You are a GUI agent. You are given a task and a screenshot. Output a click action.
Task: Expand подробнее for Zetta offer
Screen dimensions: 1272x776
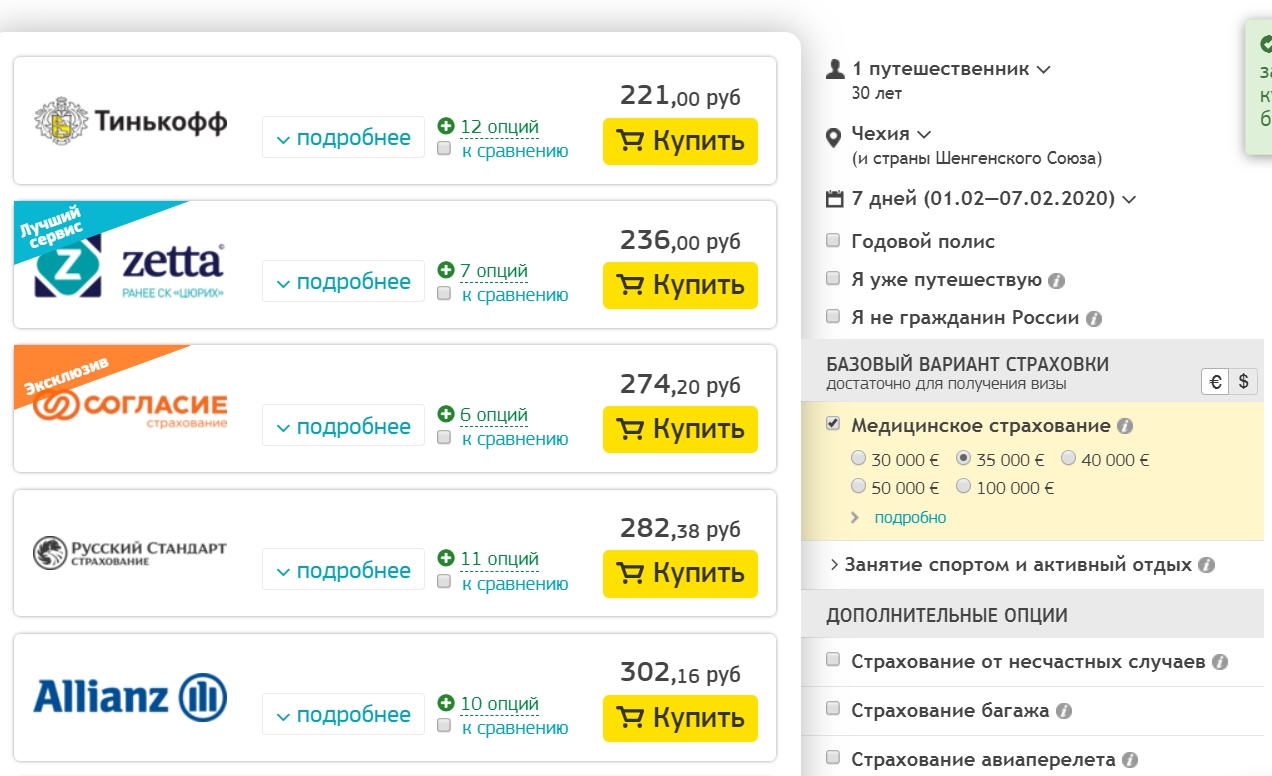tap(343, 282)
